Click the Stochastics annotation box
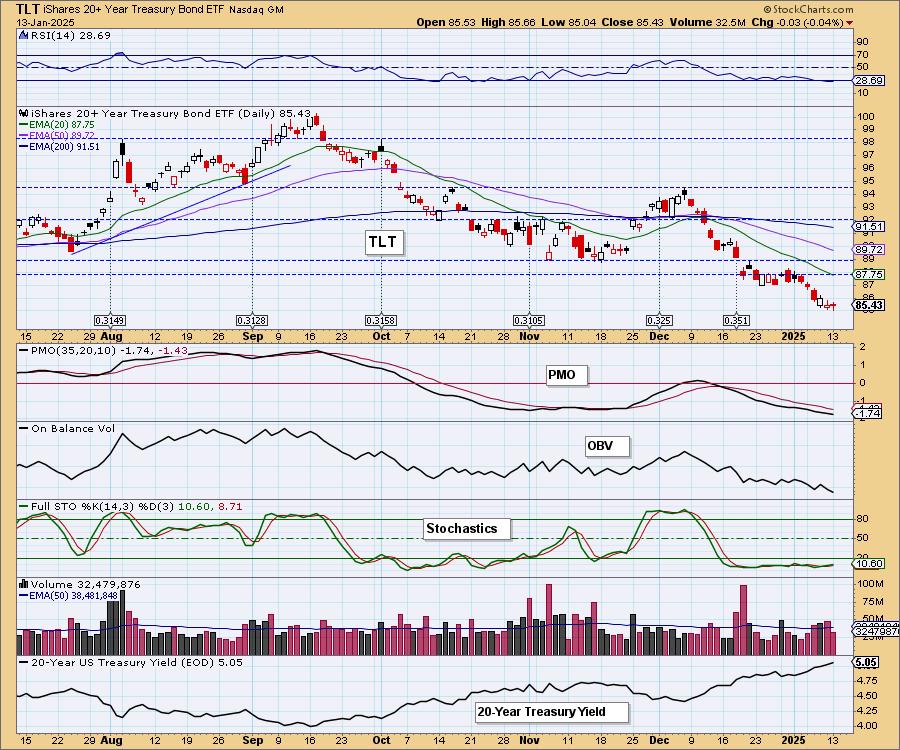This screenshot has height=750, width=900. (467, 529)
